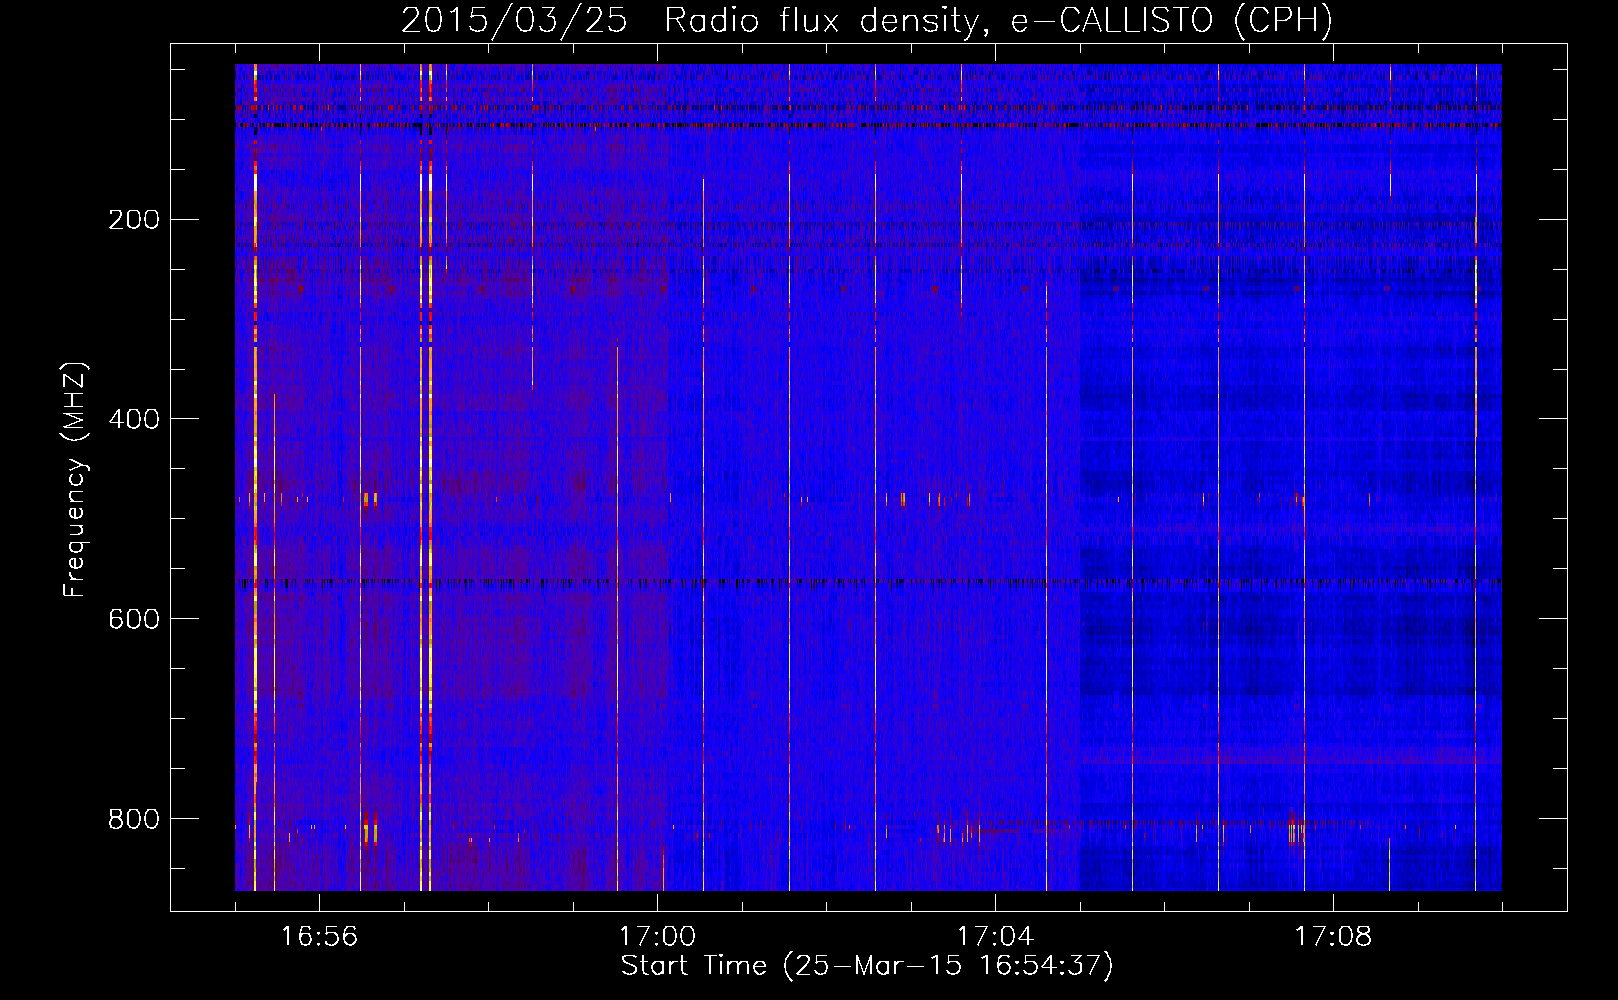Click the 16:56 time tick label
Viewport: 1618px width, 1000px height.
319,937
